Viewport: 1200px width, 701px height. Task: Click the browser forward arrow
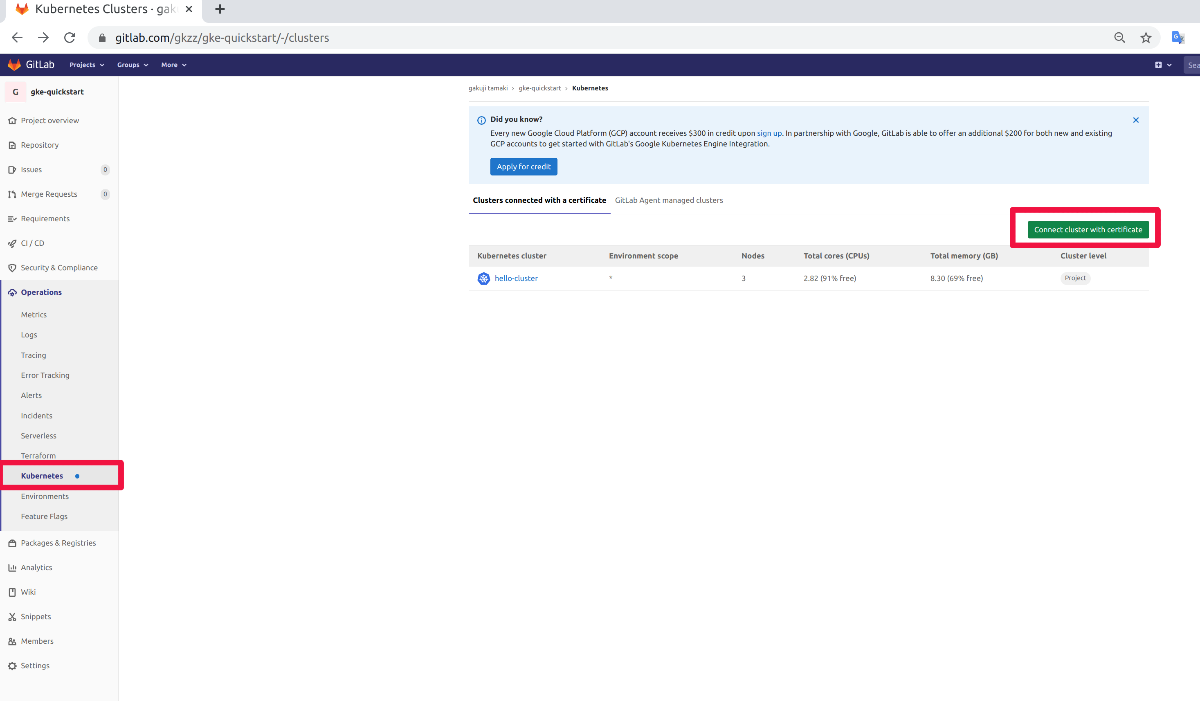[43, 37]
